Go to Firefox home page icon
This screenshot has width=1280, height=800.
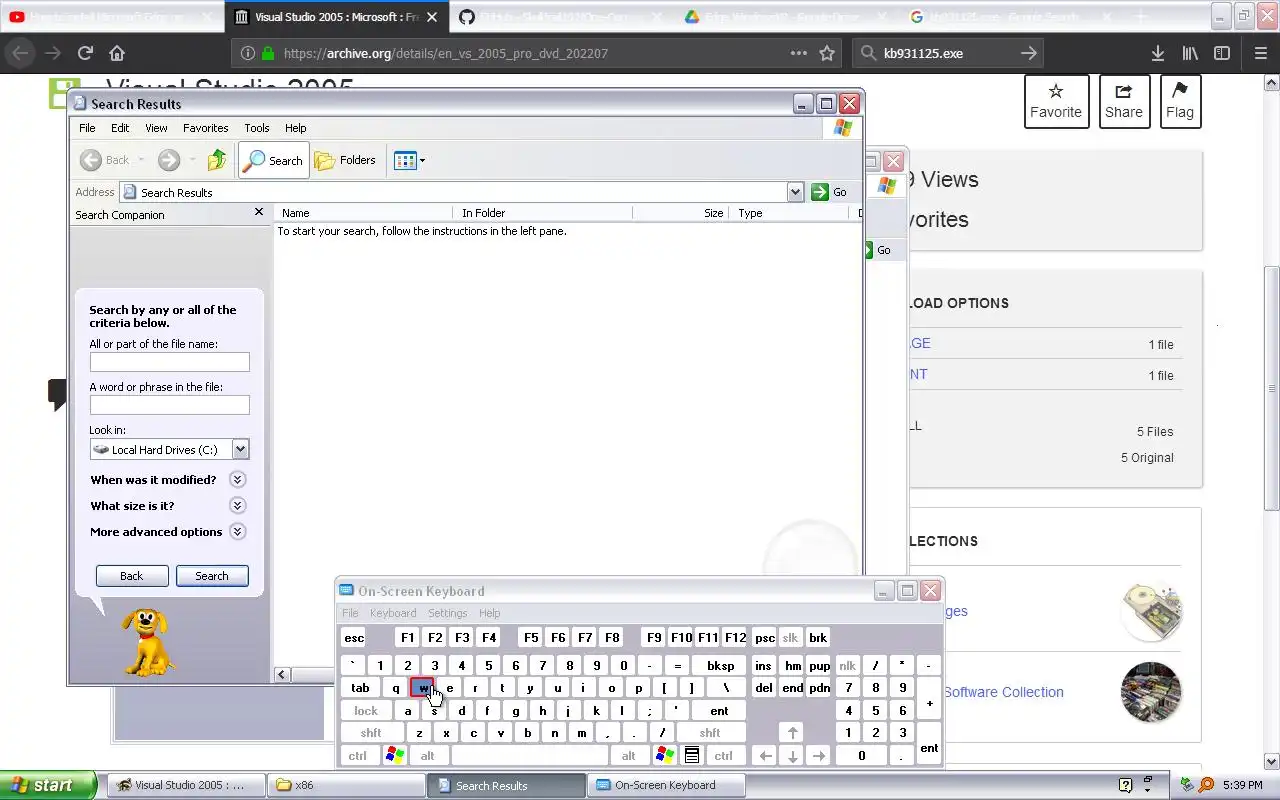pyautogui.click(x=117, y=53)
